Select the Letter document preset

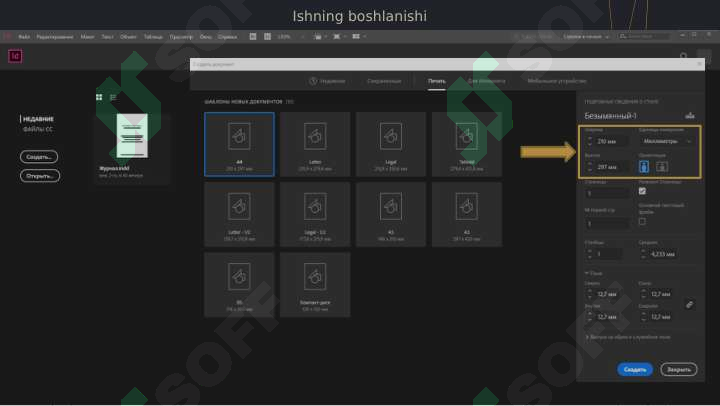click(315, 144)
